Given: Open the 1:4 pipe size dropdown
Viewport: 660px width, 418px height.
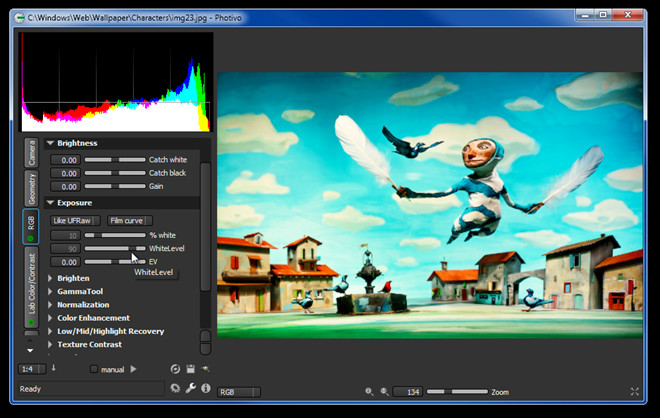Looking at the screenshot, I should point(32,369).
